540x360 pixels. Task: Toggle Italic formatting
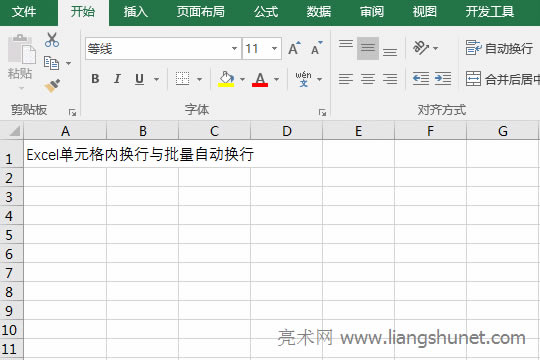117,79
